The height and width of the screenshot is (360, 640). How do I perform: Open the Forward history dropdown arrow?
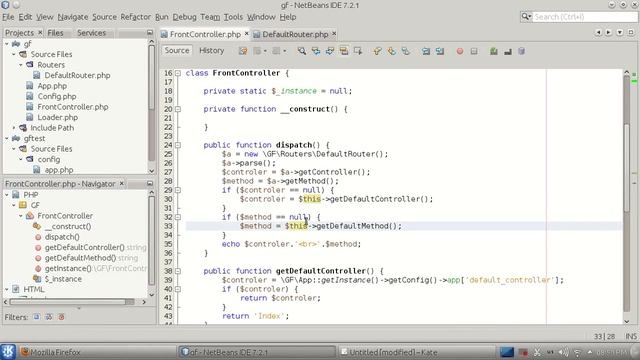point(284,51)
